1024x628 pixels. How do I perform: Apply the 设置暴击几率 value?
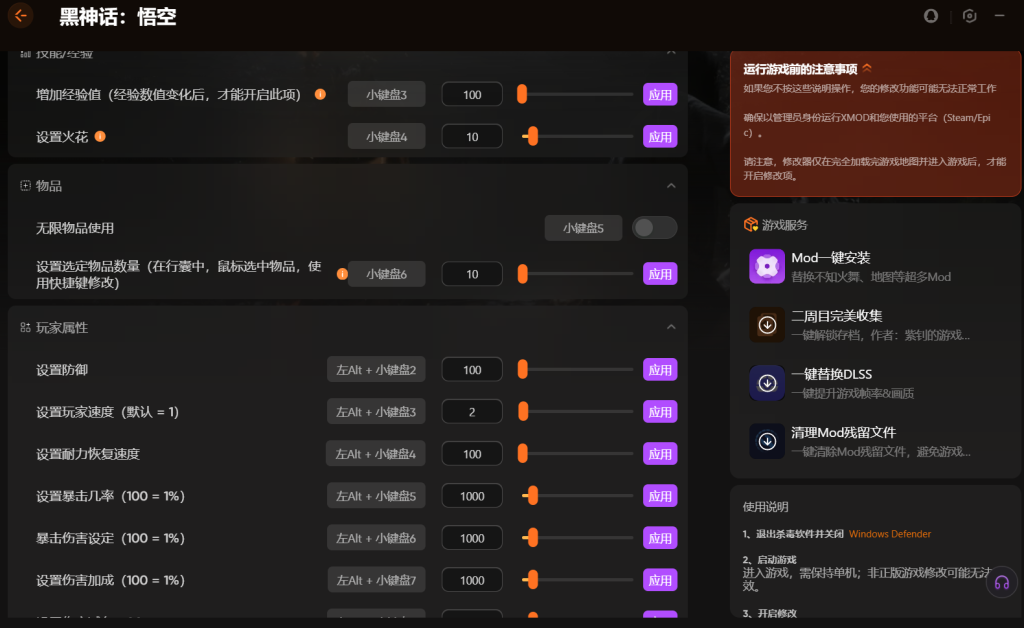click(x=660, y=496)
